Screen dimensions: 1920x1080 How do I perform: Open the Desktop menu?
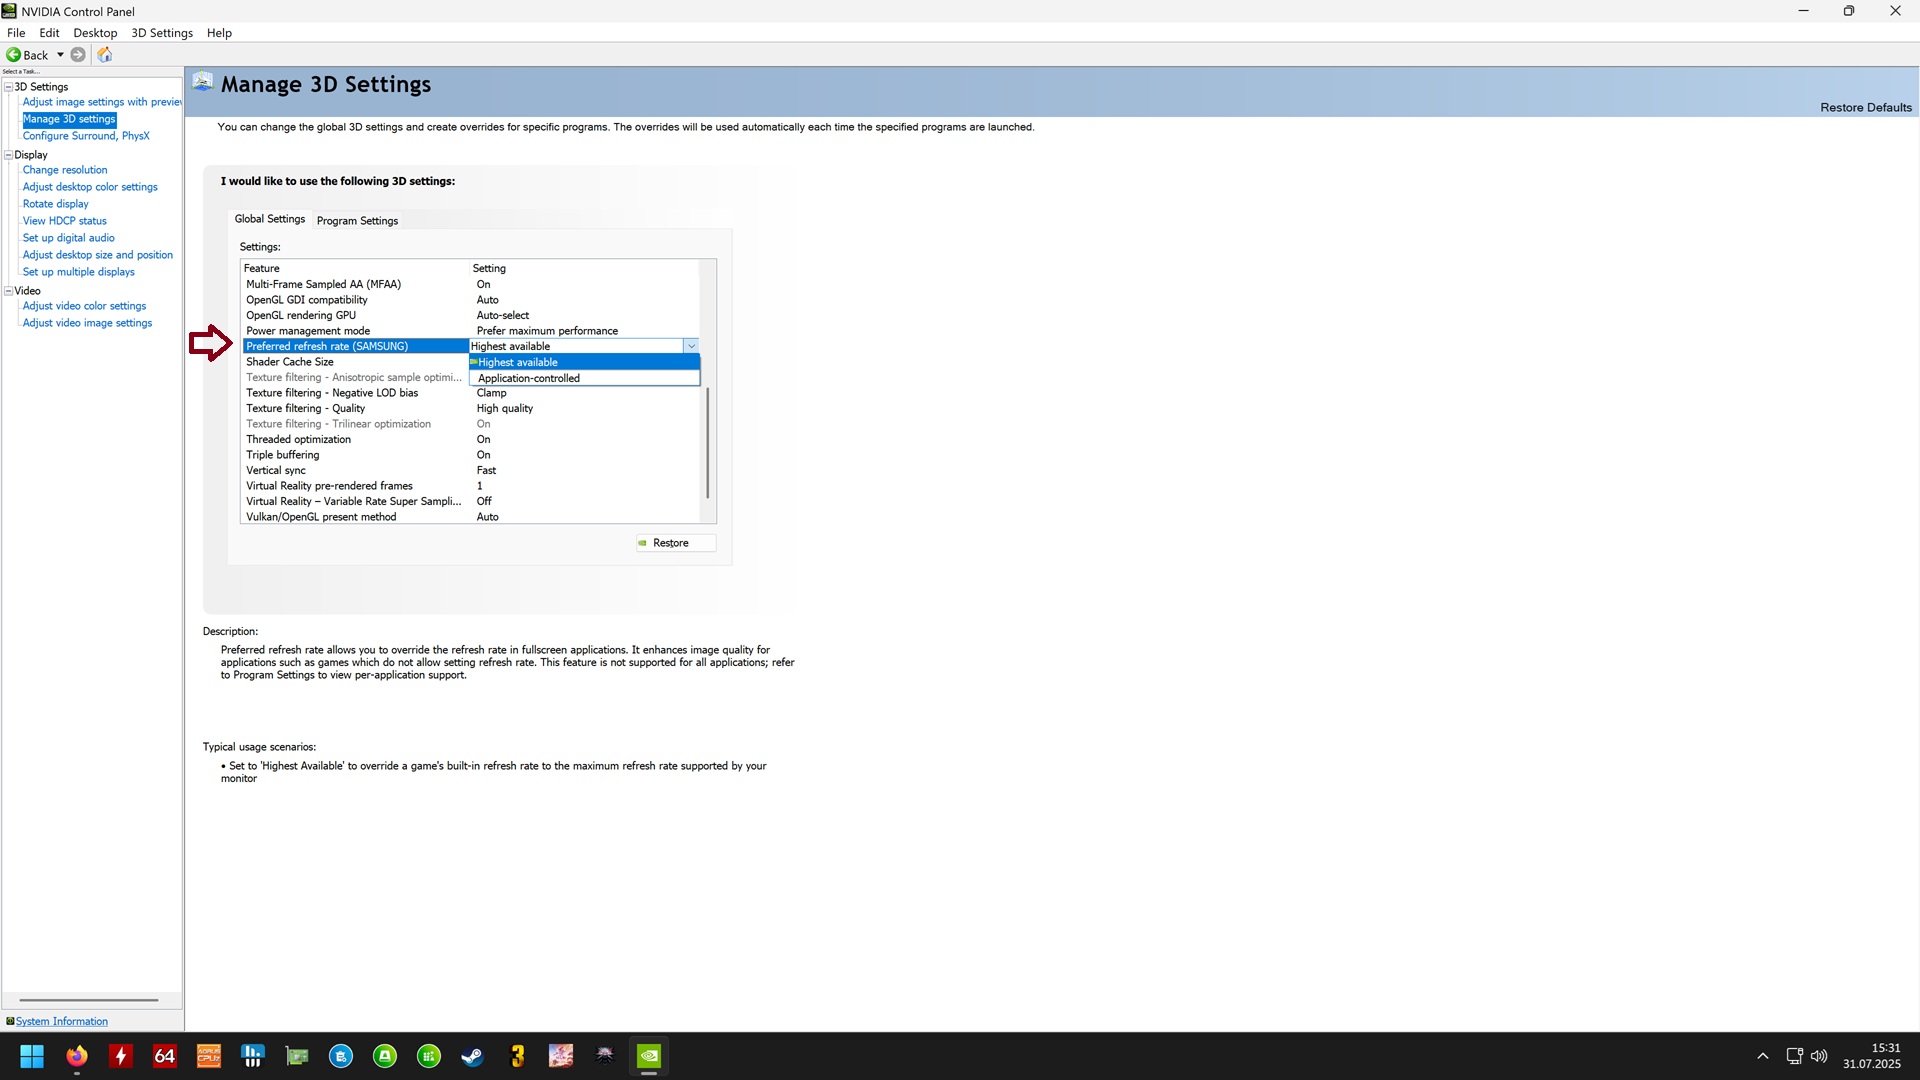pos(95,33)
